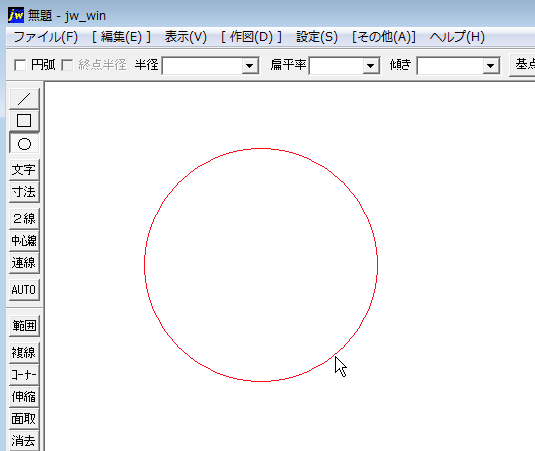This screenshot has width=535, height=451.
Task: Choose the 中心線 center line tool
Action: tap(24, 241)
